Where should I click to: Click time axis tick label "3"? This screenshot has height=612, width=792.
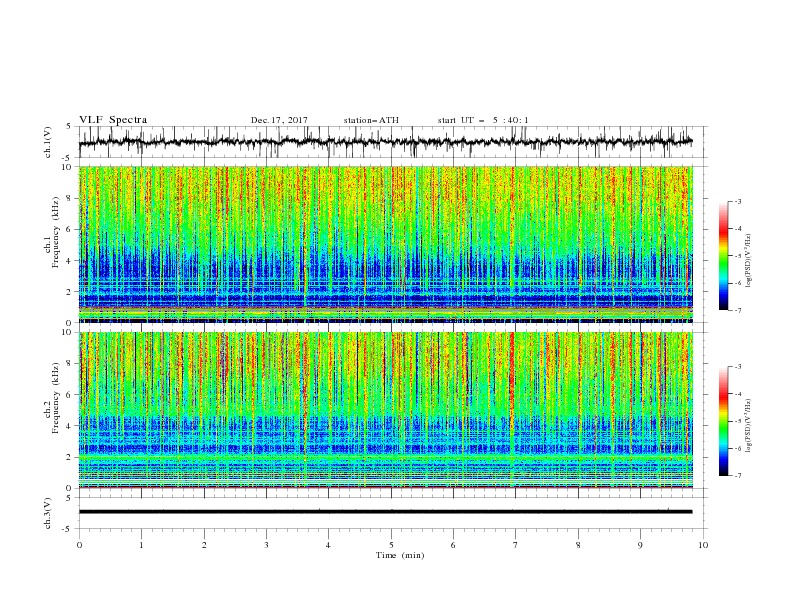click(x=266, y=545)
